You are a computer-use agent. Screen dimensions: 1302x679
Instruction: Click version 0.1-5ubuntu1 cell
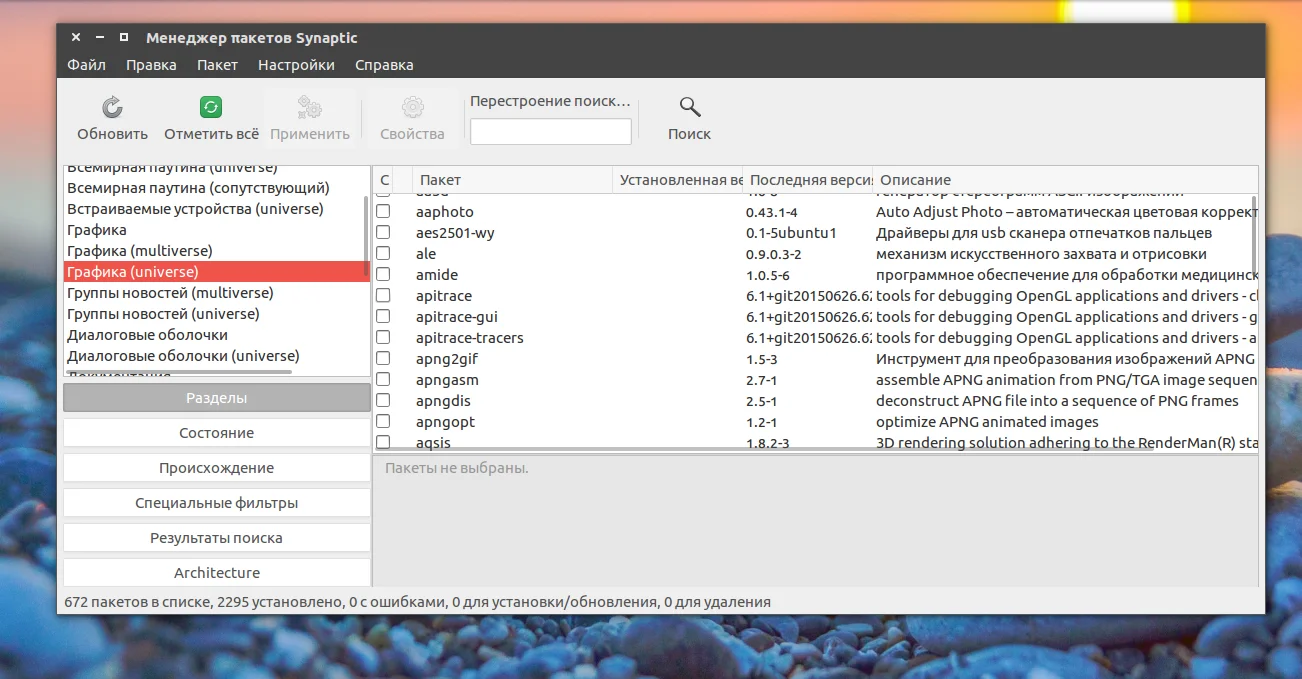click(791, 233)
